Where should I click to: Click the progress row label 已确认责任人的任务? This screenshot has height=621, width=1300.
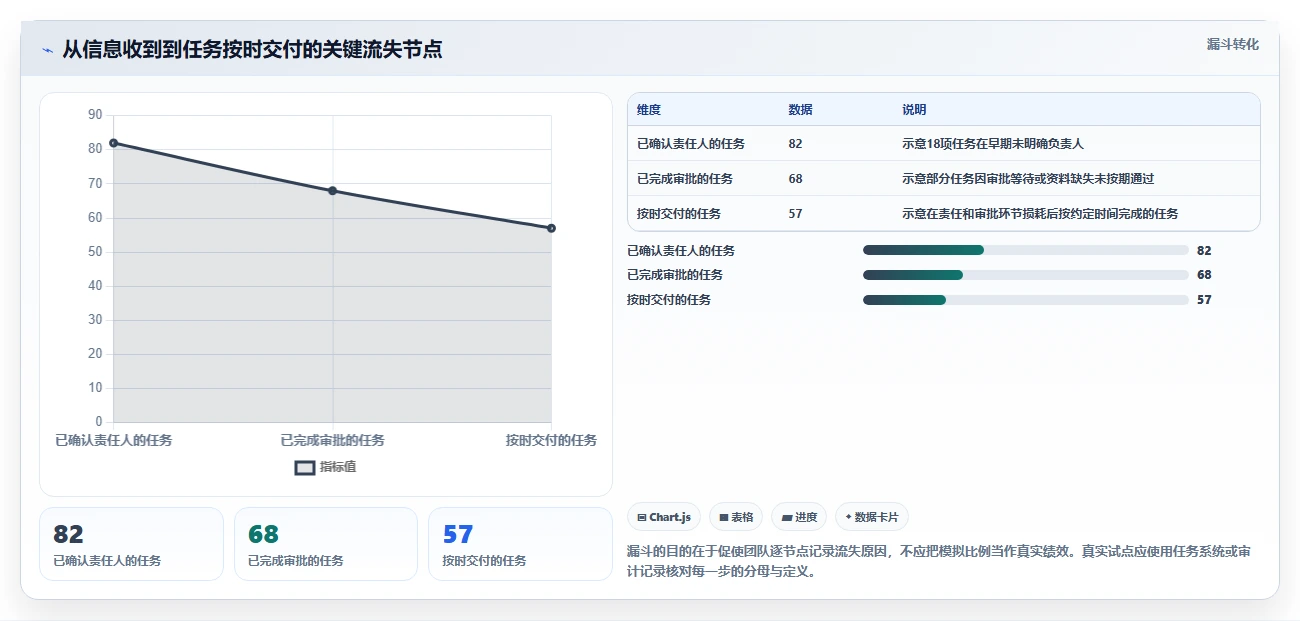681,251
